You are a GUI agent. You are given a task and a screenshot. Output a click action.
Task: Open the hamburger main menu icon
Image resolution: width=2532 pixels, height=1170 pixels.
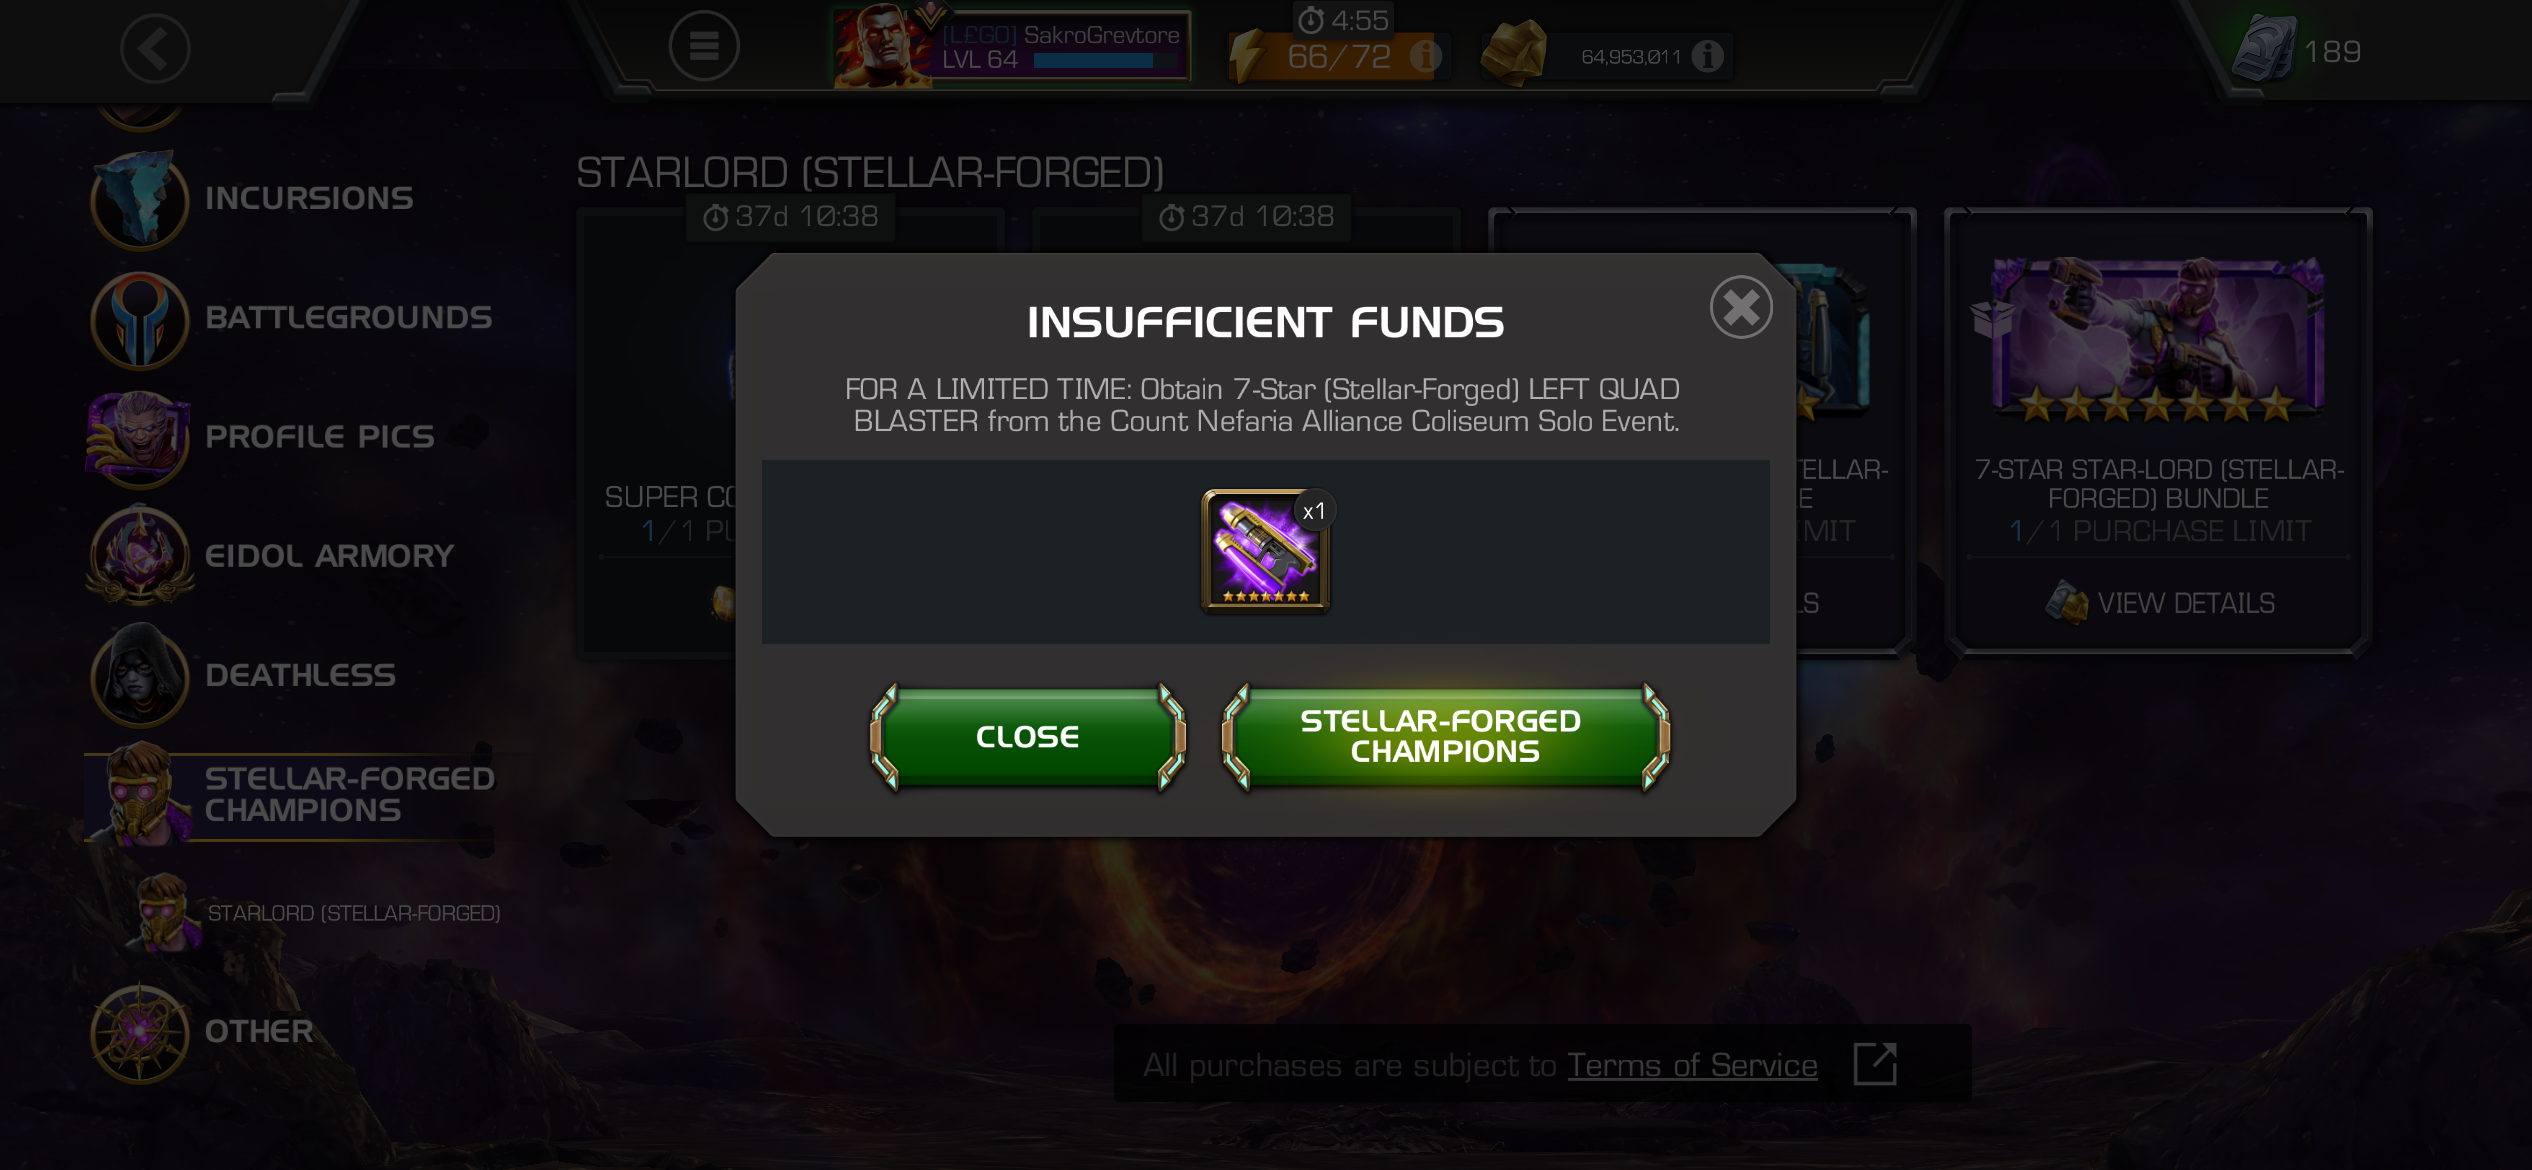(x=704, y=46)
